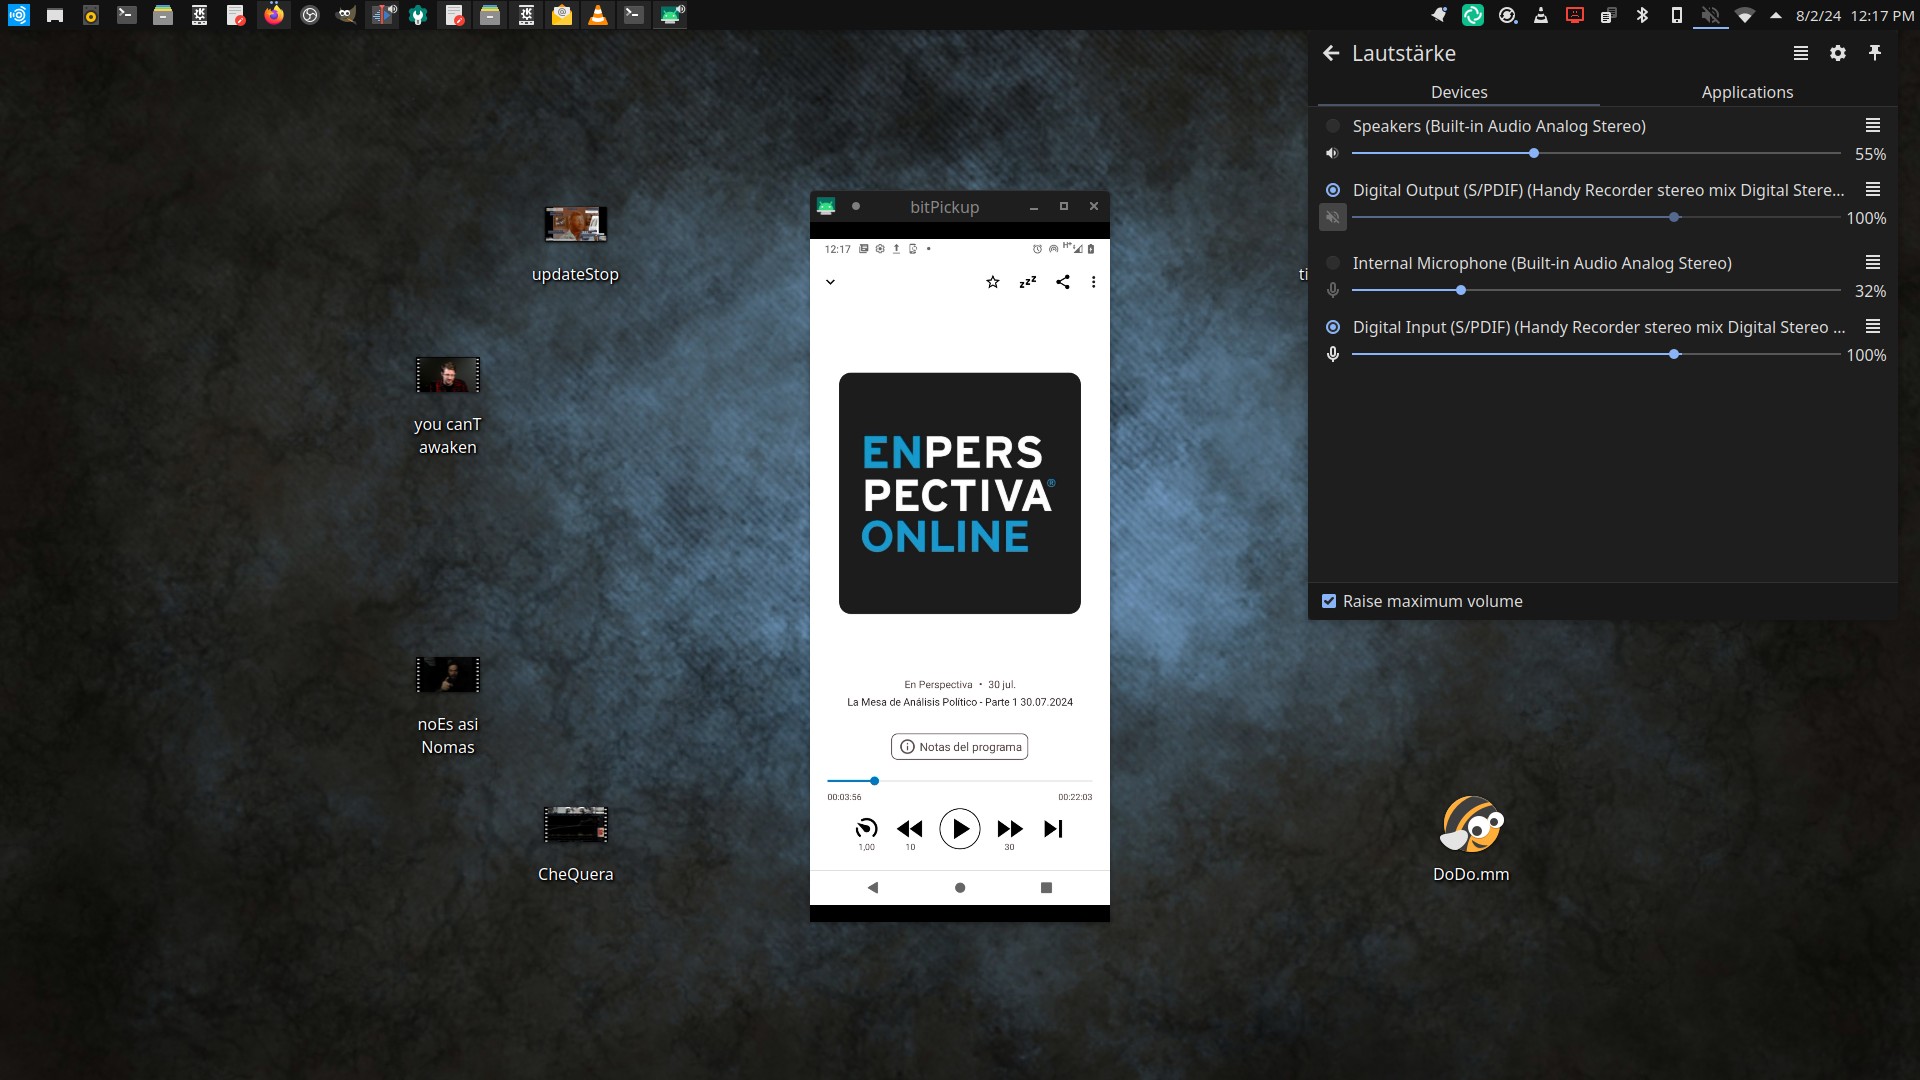Select the DoDo.mm desktop file
1920x1080 pixels.
coord(1471,840)
